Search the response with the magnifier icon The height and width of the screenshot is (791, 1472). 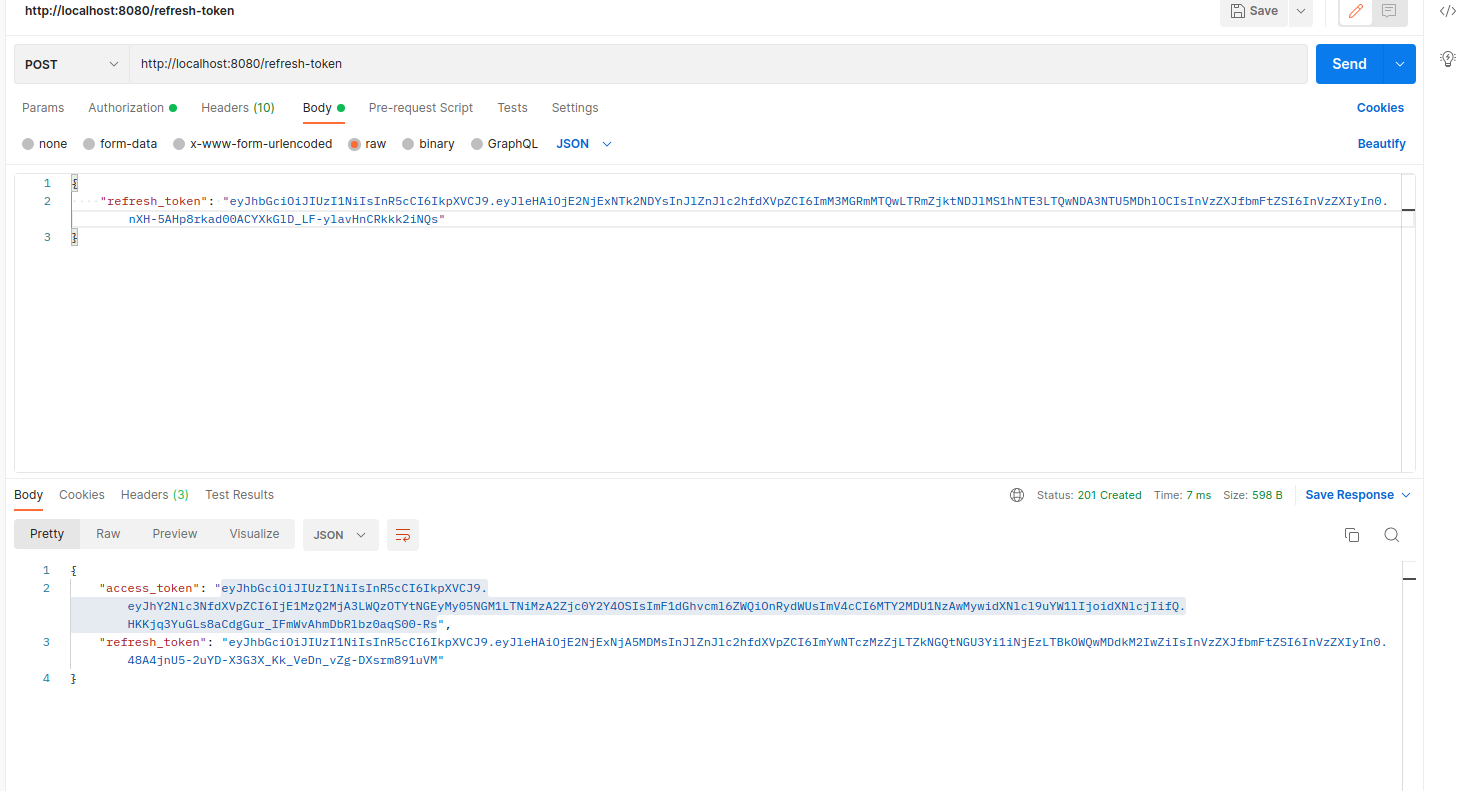pyautogui.click(x=1391, y=534)
